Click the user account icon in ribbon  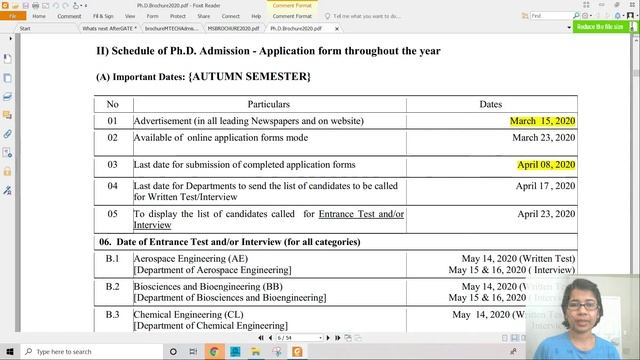(x=630, y=16)
